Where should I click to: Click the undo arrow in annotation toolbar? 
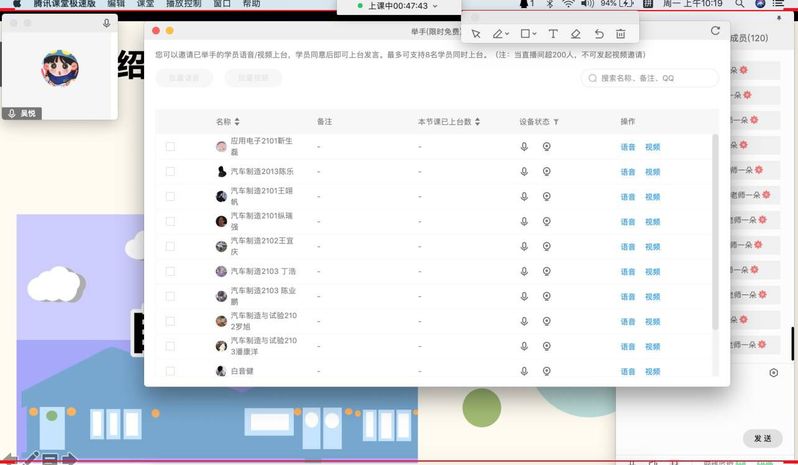[x=598, y=34]
